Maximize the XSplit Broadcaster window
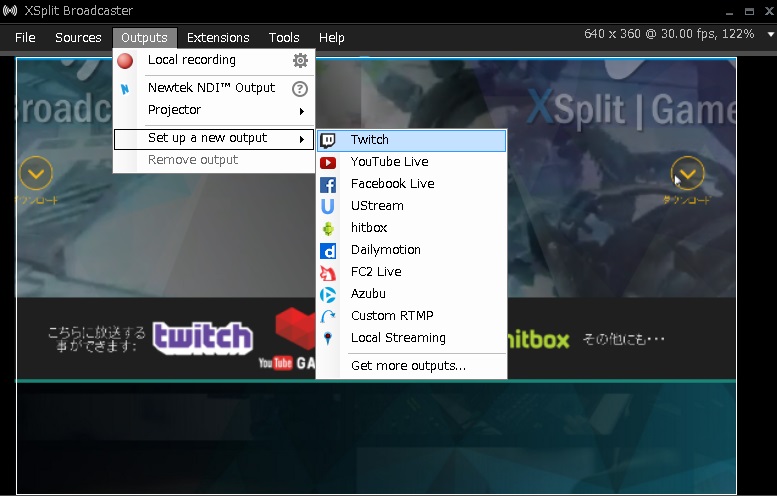The image size is (777, 496). 749,11
